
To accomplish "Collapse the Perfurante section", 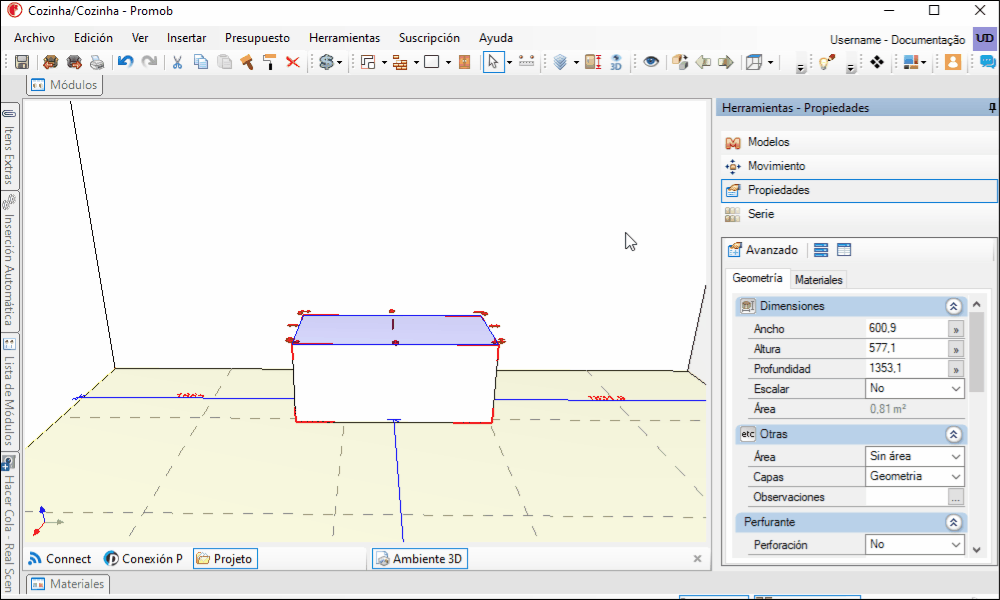I will click(953, 522).
